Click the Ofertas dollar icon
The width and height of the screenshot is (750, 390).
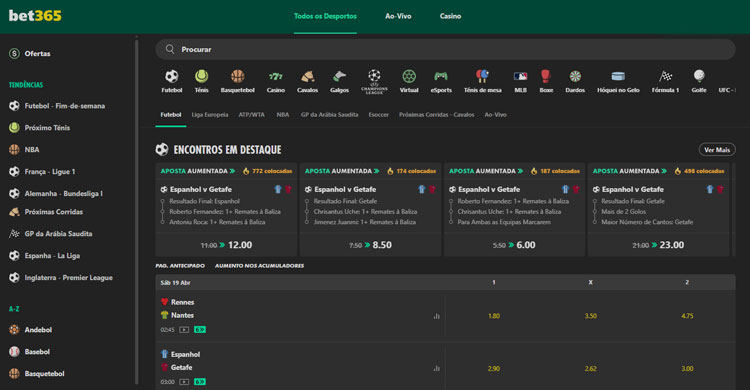pos(14,54)
